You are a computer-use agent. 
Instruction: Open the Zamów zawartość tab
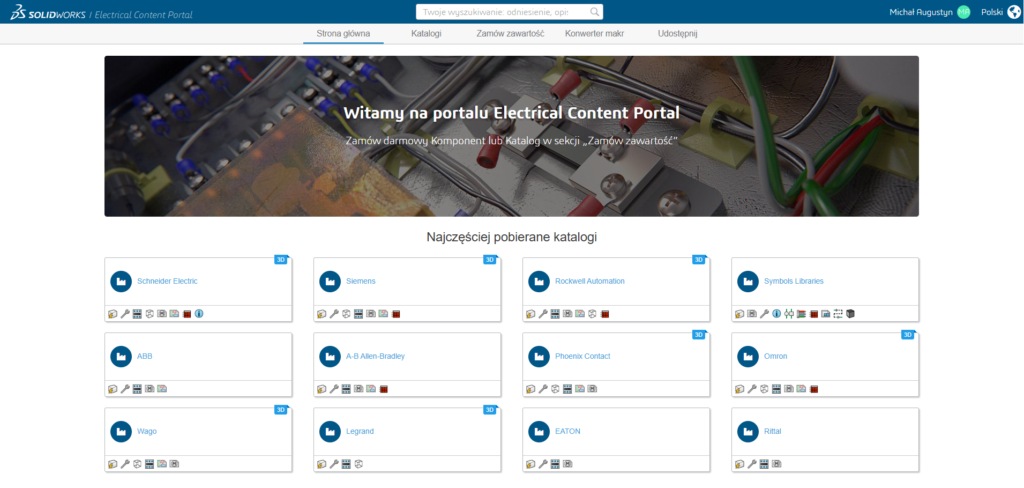pyautogui.click(x=510, y=33)
